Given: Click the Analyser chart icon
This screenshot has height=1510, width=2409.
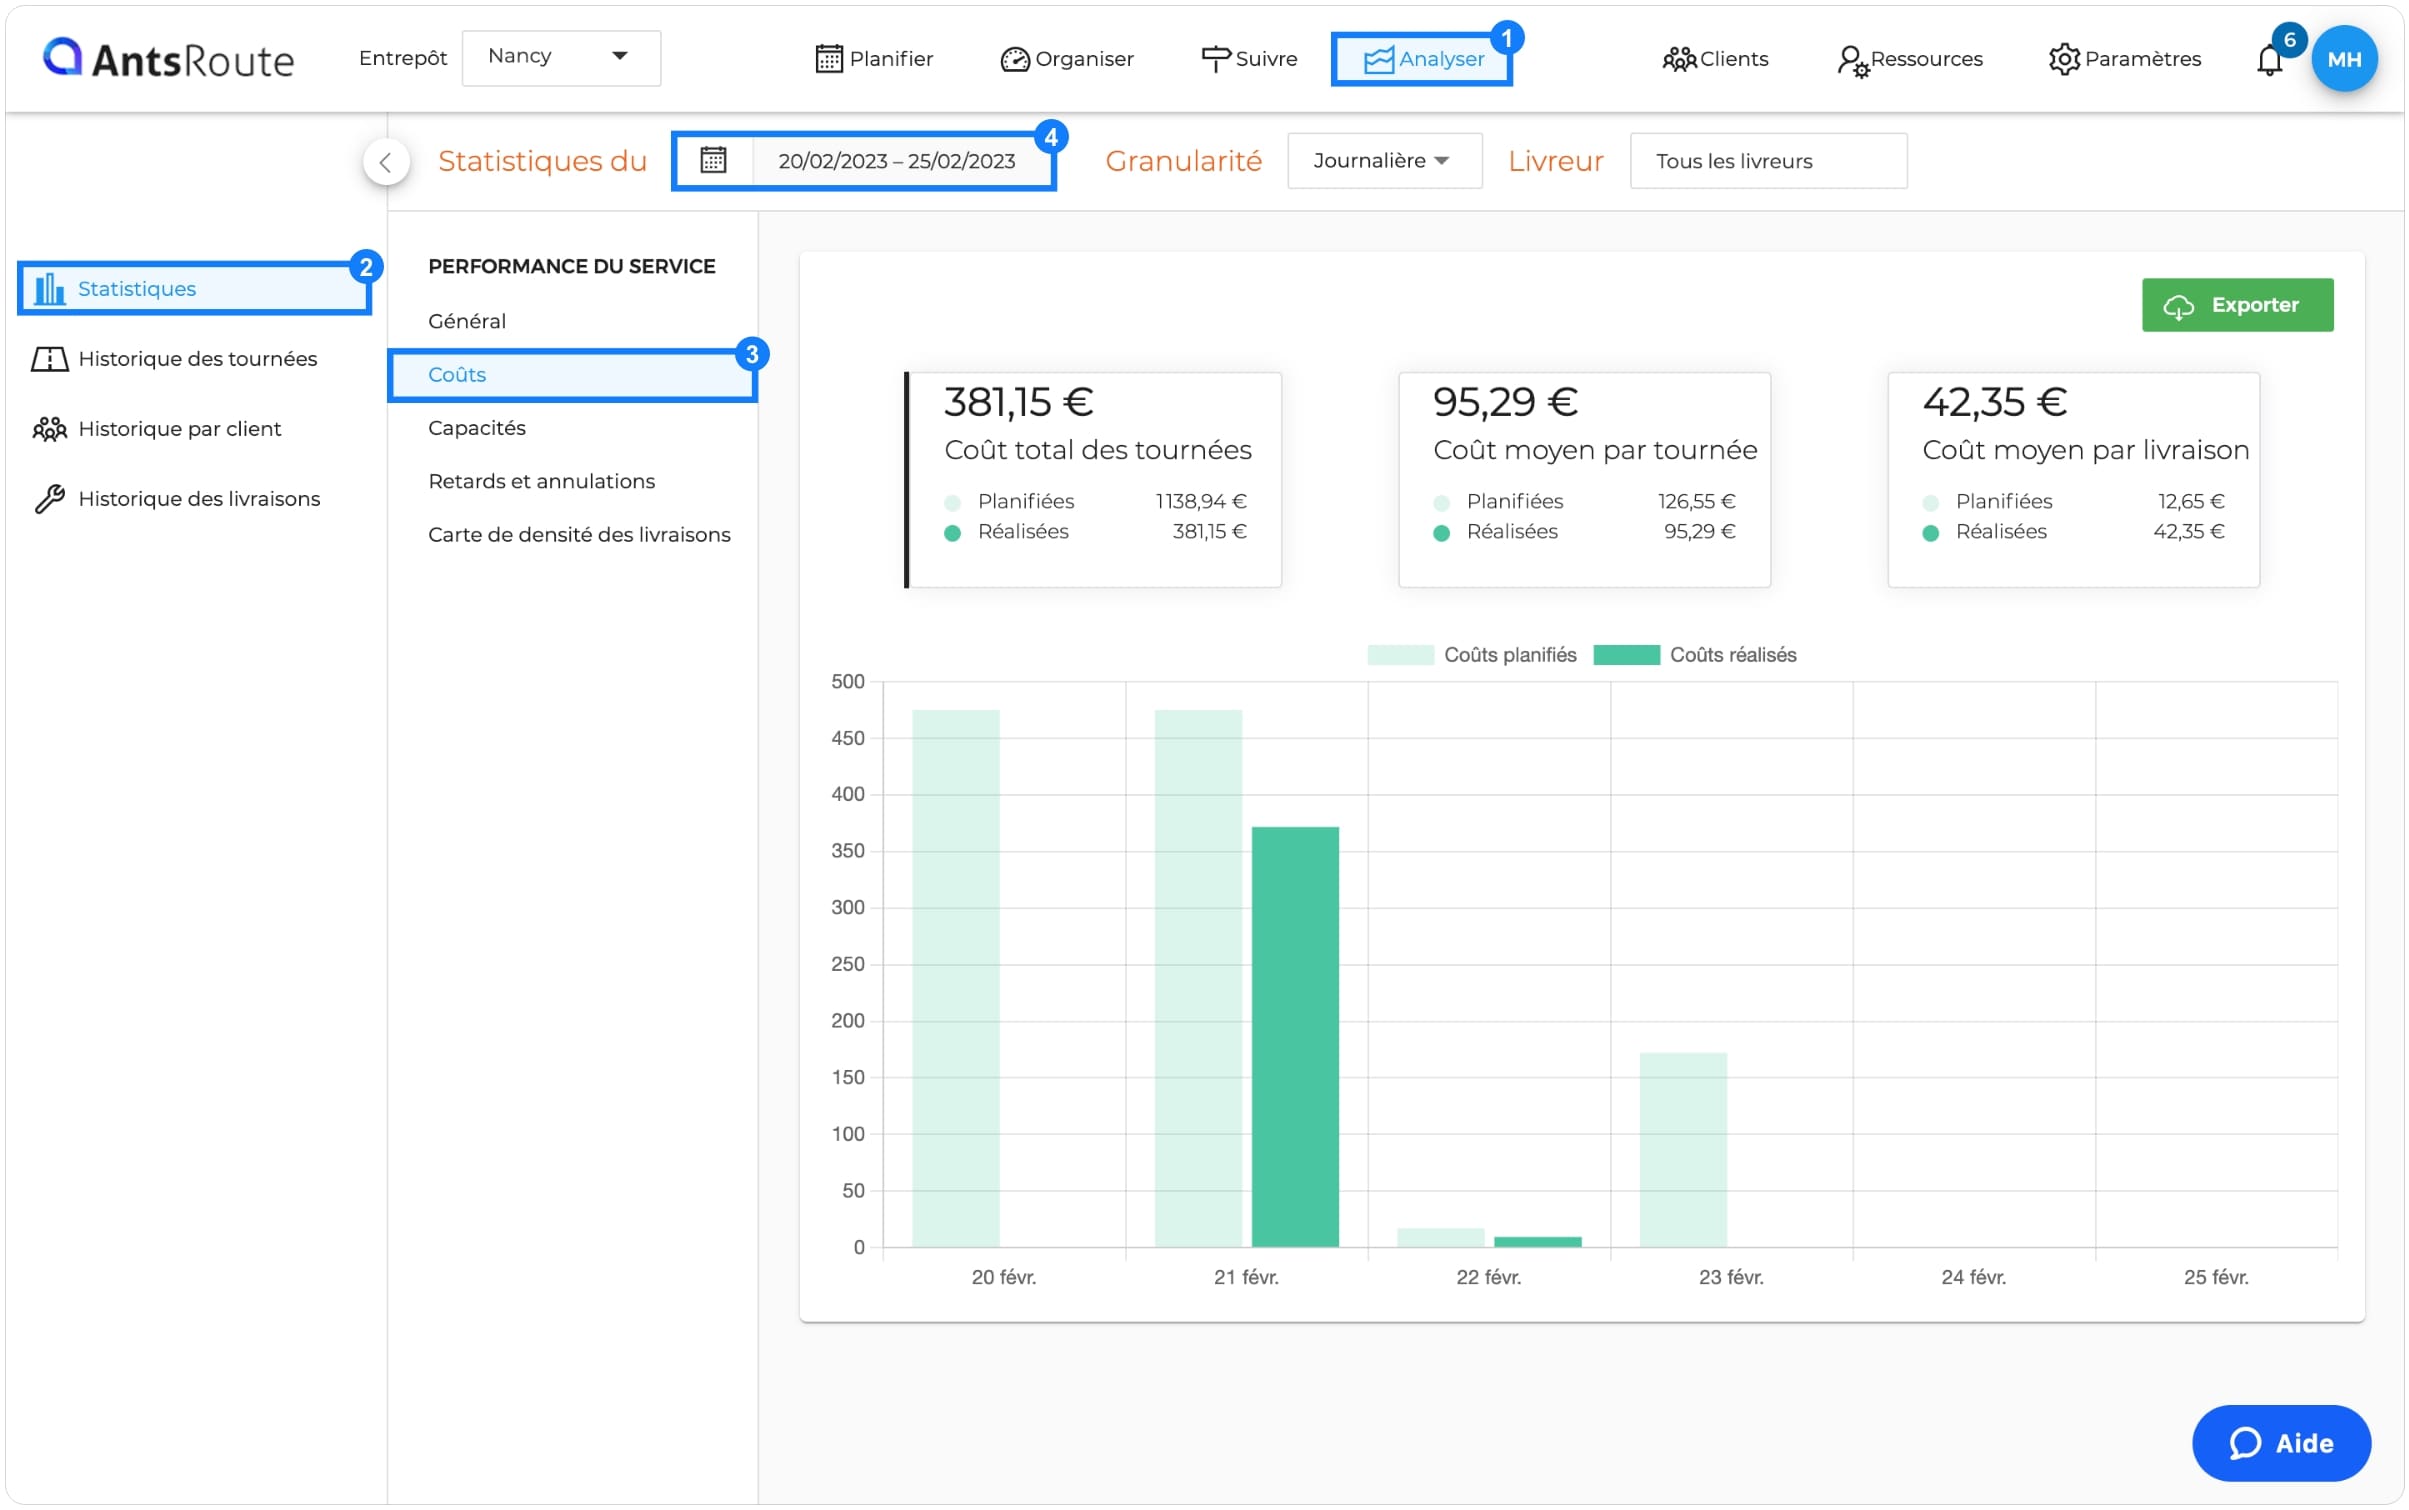Looking at the screenshot, I should coord(1378,60).
